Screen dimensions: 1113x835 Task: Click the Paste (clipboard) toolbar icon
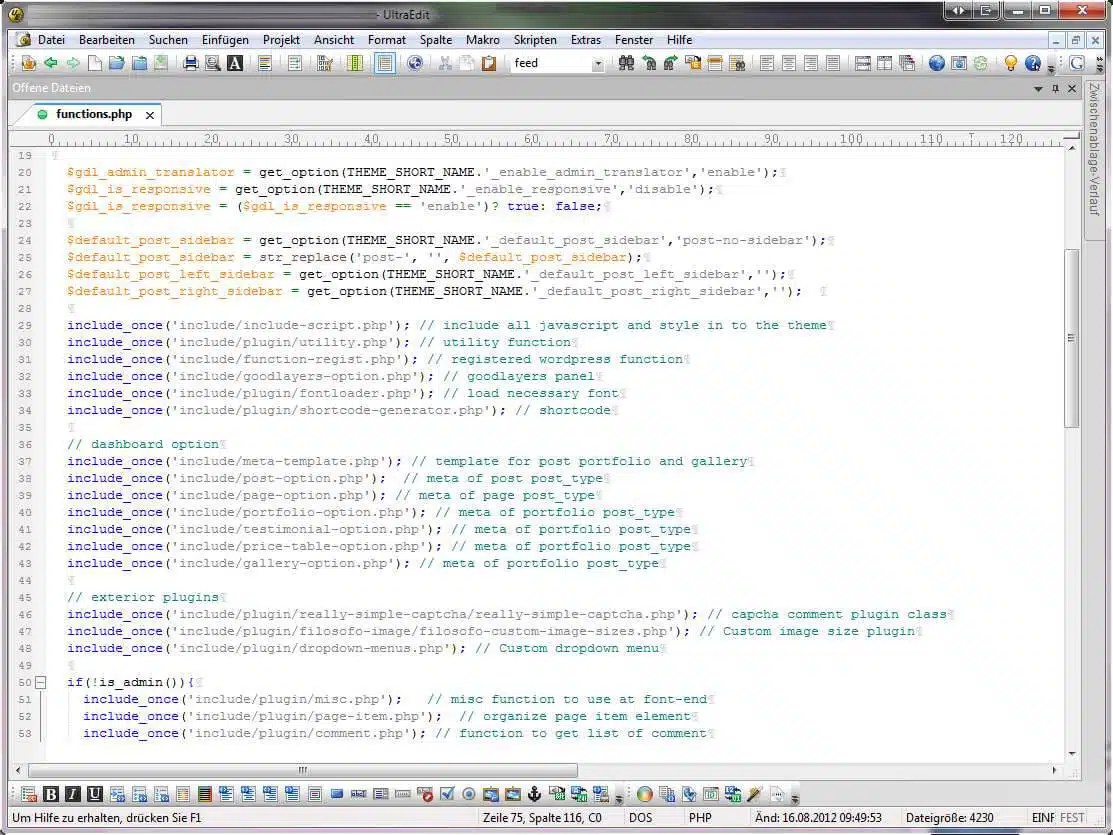tap(491, 63)
